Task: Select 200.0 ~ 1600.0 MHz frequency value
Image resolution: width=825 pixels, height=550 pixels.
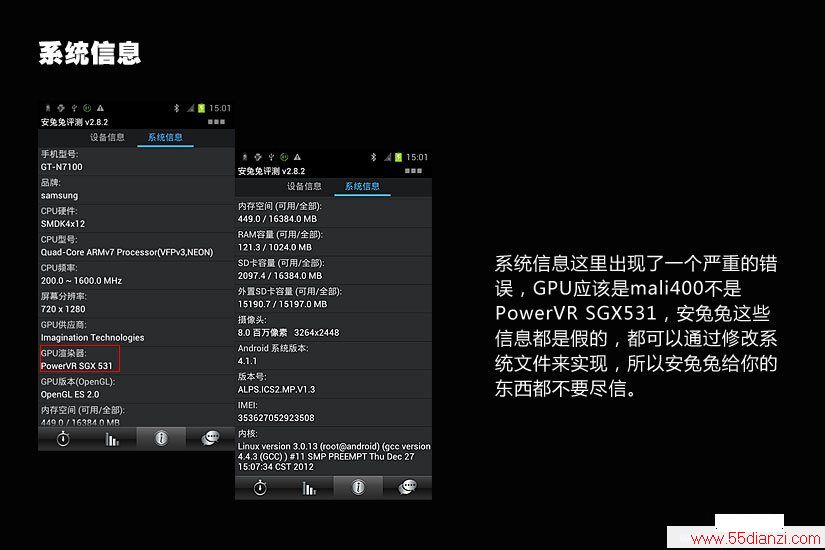Action: (x=82, y=281)
